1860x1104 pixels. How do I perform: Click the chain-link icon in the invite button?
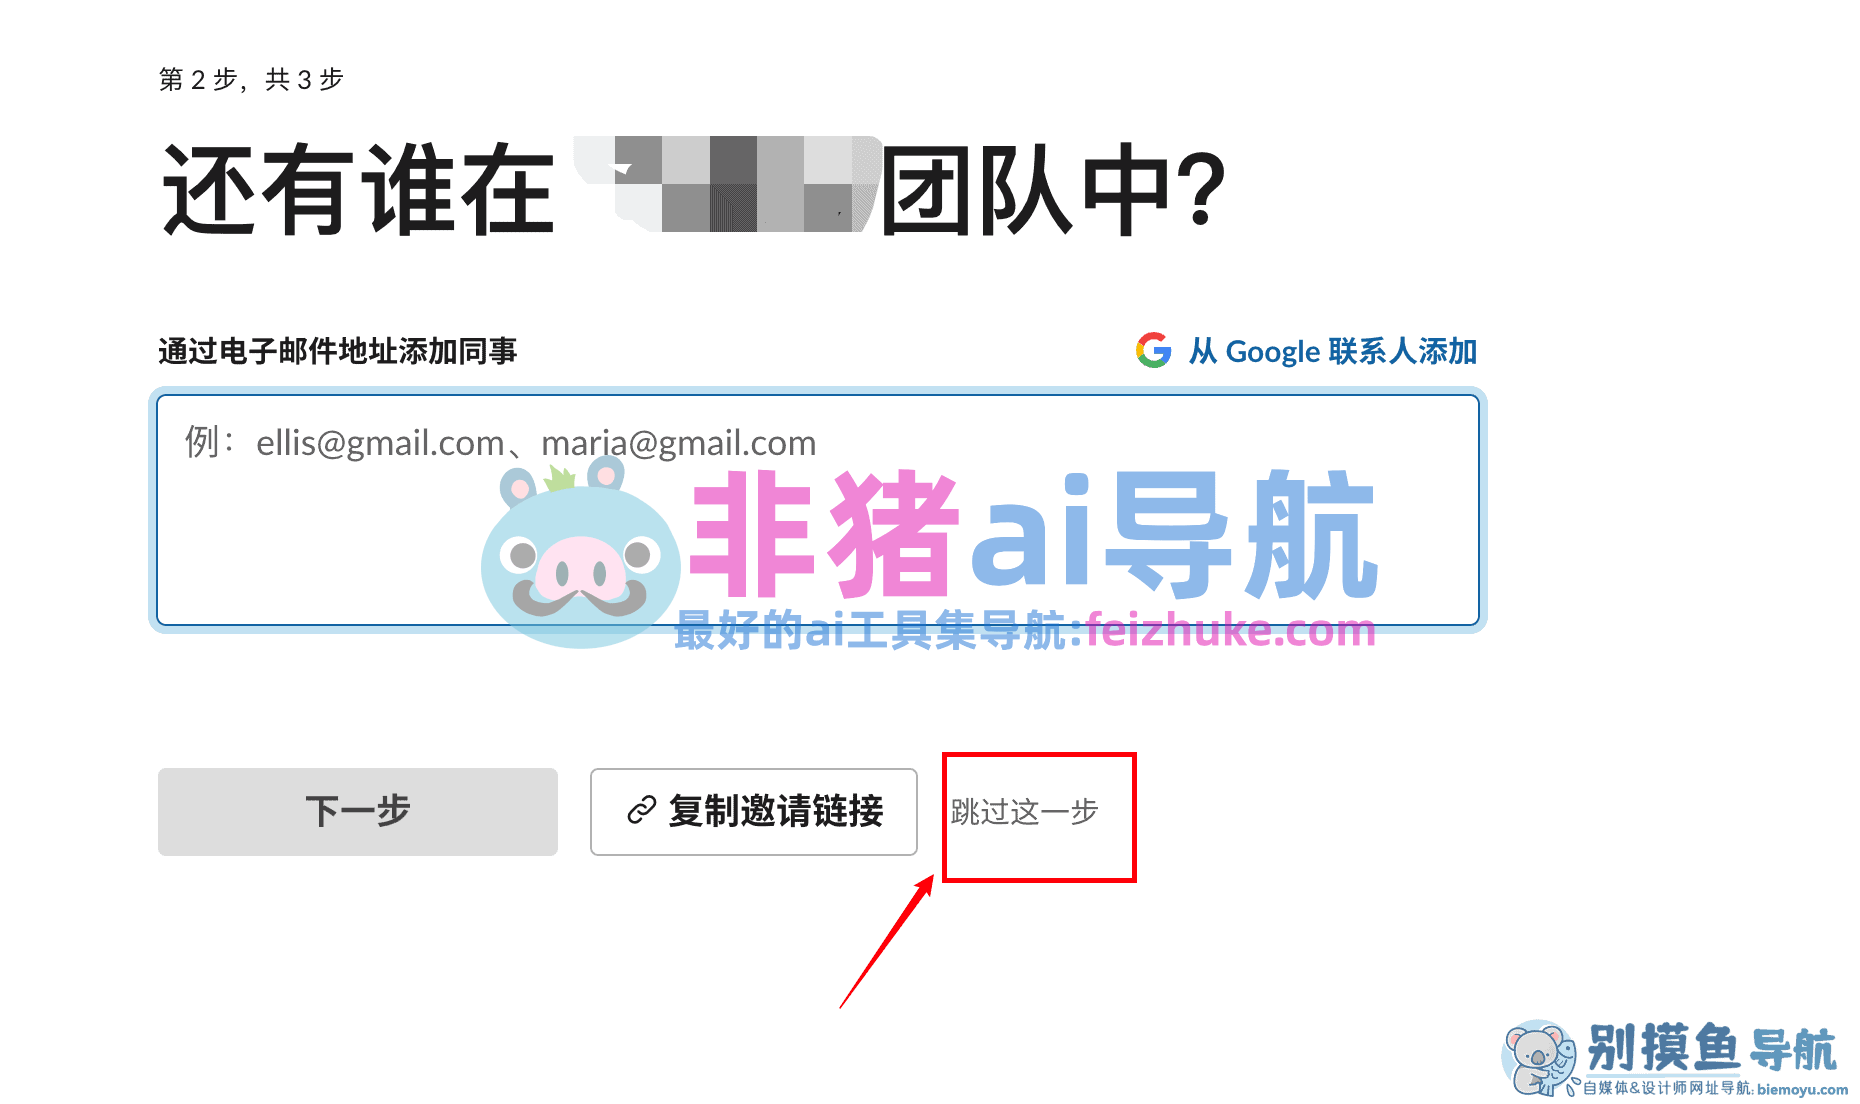(641, 811)
